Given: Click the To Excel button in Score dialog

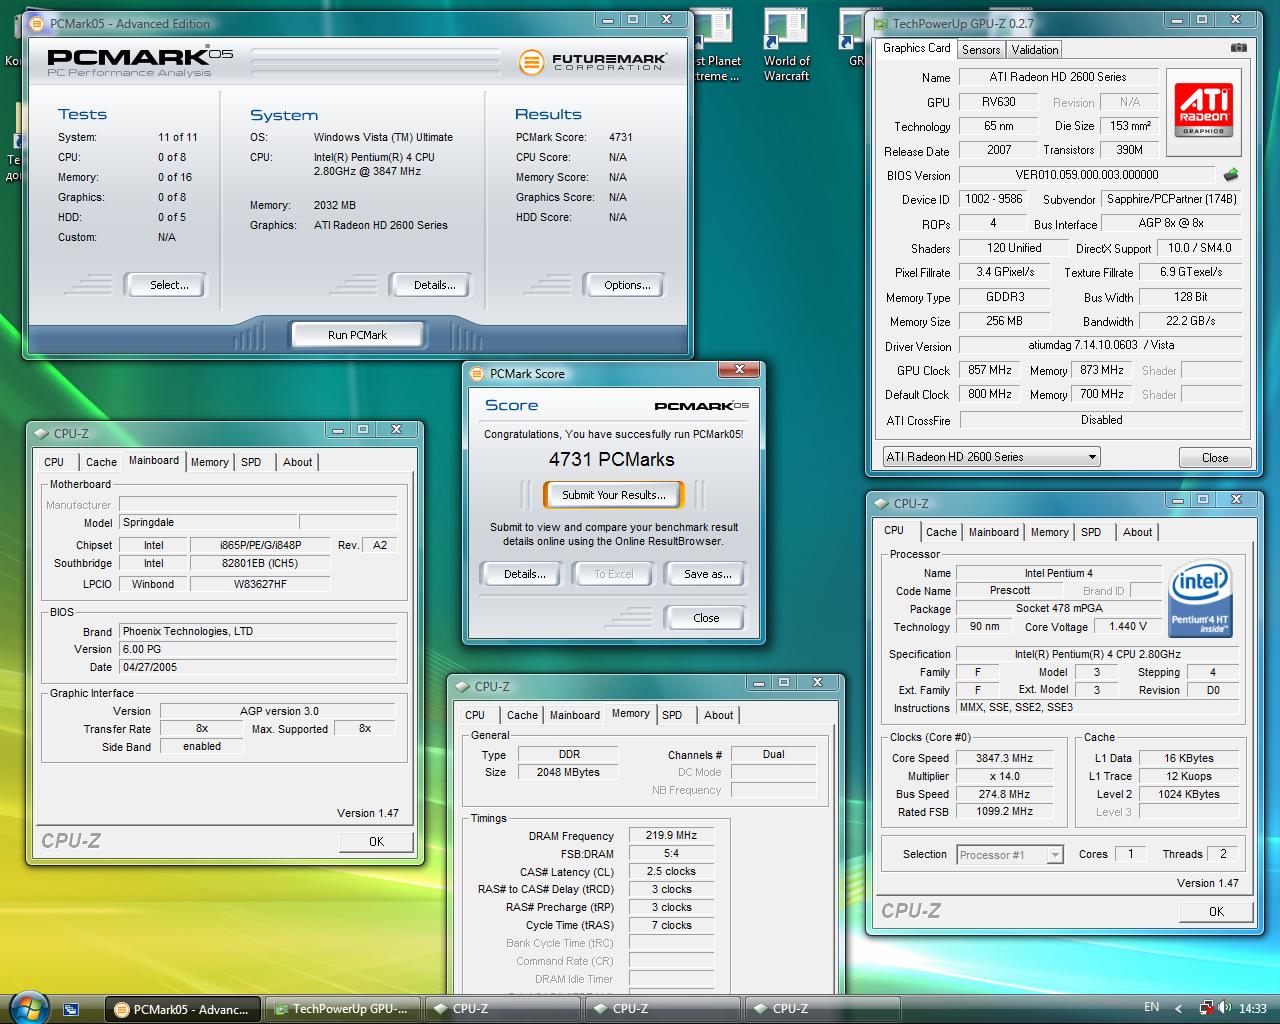Looking at the screenshot, I should [x=614, y=574].
